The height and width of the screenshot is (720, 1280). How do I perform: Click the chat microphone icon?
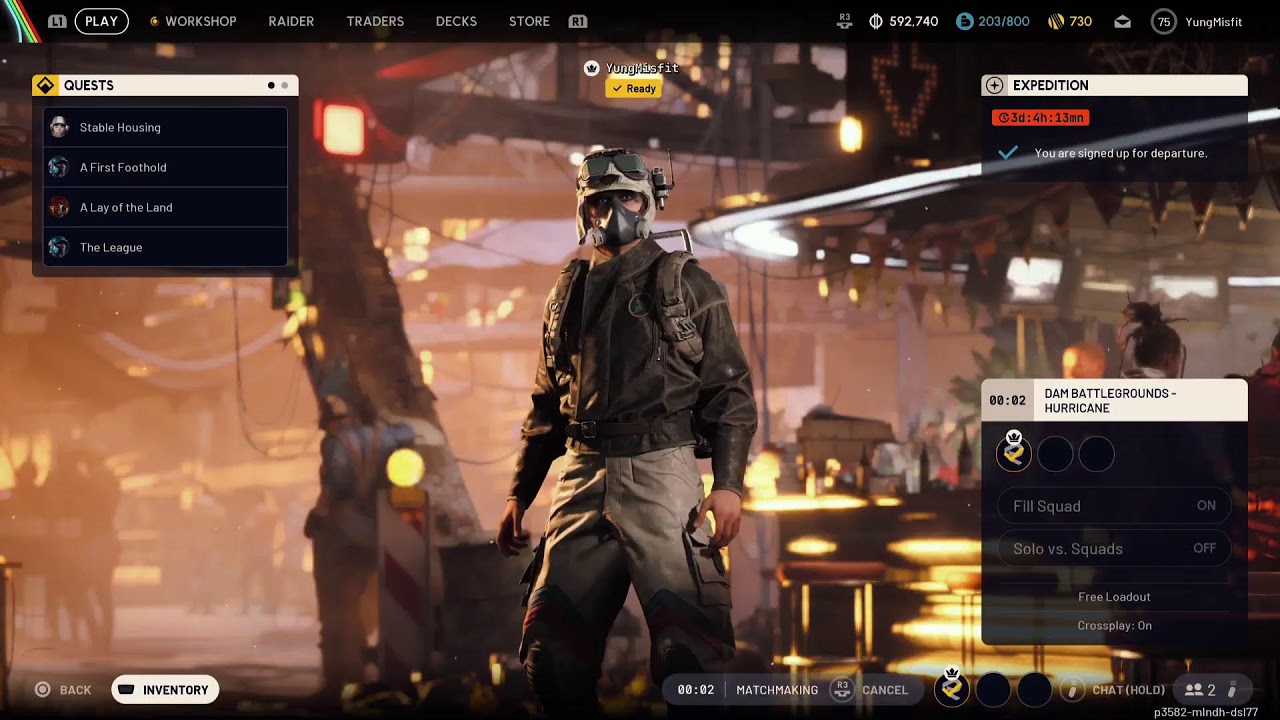(x=1072, y=689)
